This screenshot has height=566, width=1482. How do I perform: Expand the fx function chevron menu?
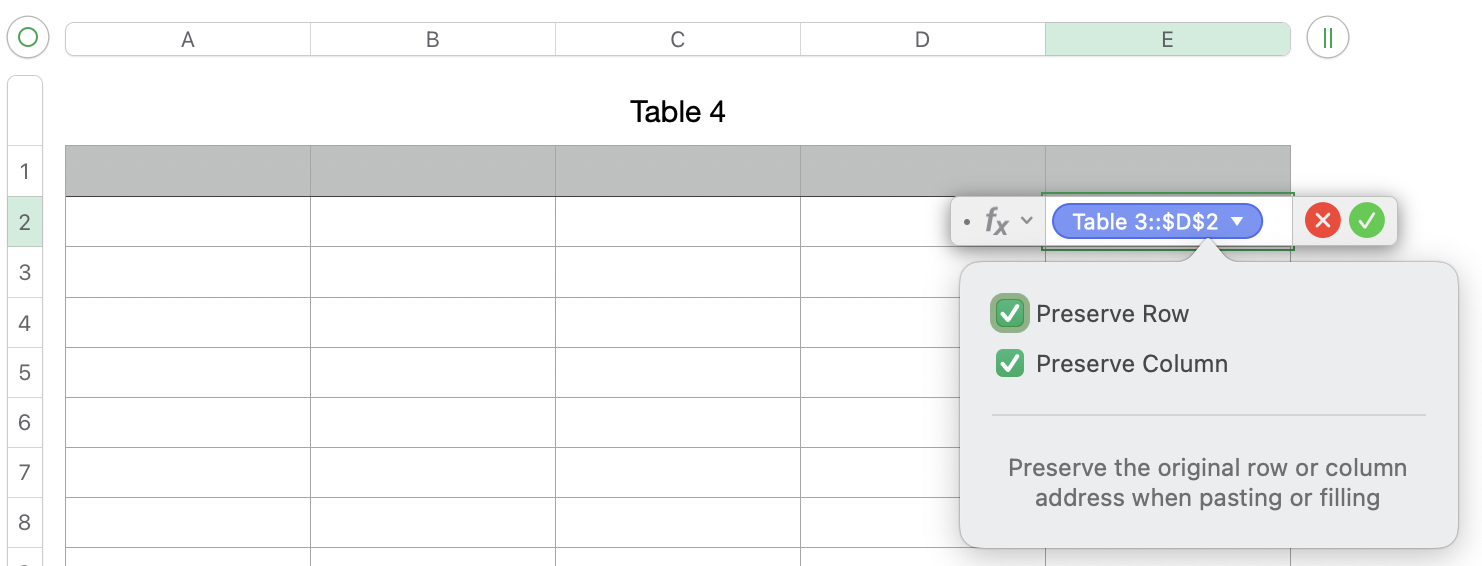tap(1026, 221)
